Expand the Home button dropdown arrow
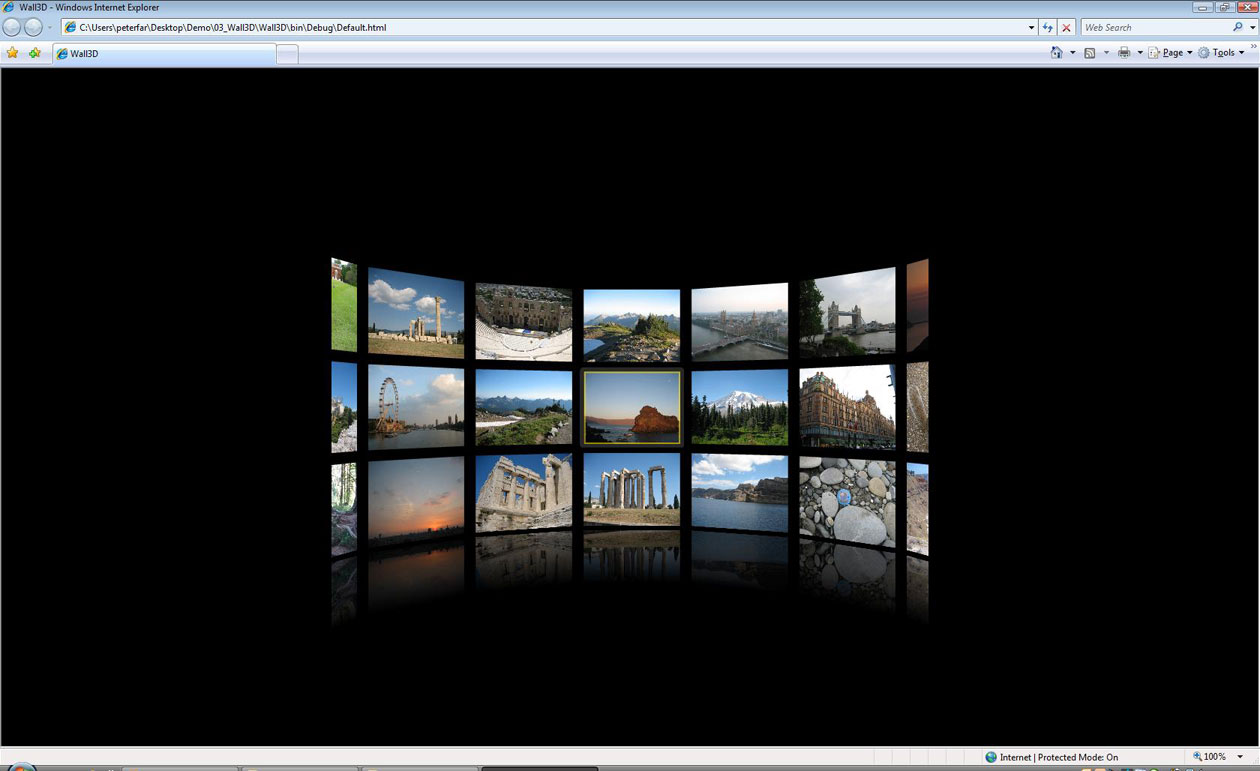 coord(1072,53)
